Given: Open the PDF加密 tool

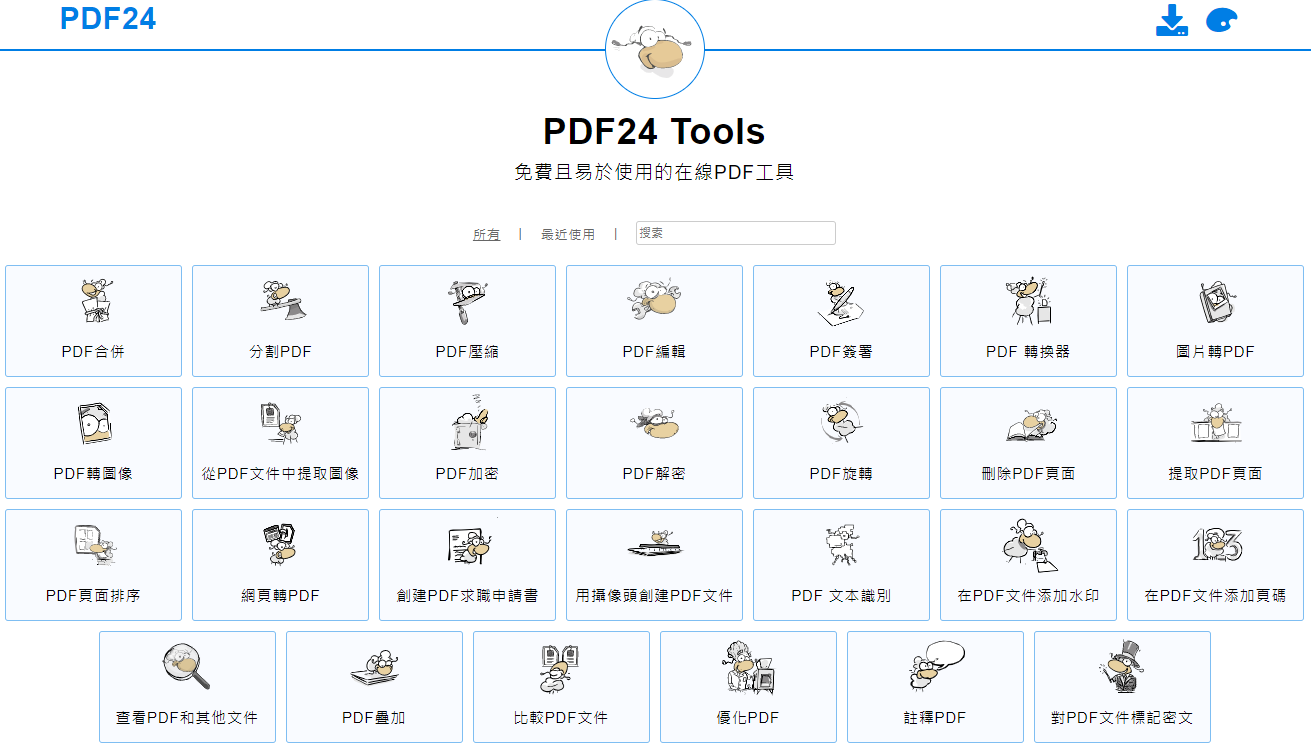Looking at the screenshot, I should (x=467, y=443).
